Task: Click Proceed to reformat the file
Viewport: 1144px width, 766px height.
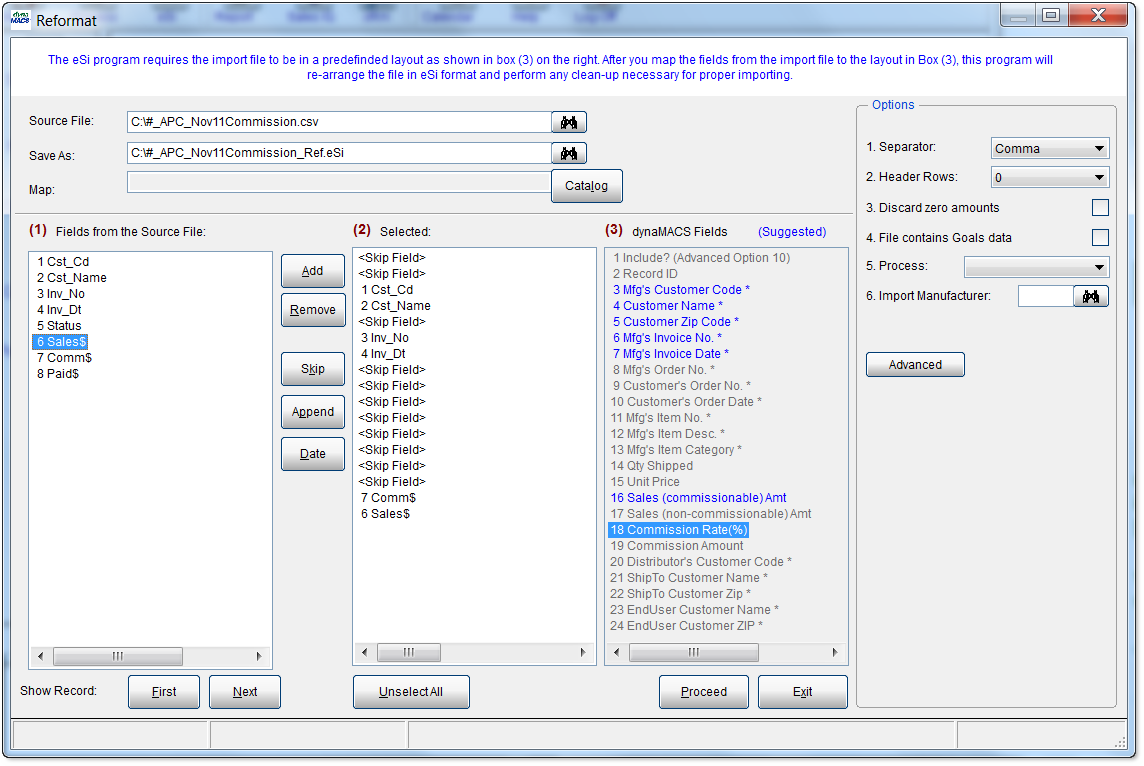Action: pos(703,692)
